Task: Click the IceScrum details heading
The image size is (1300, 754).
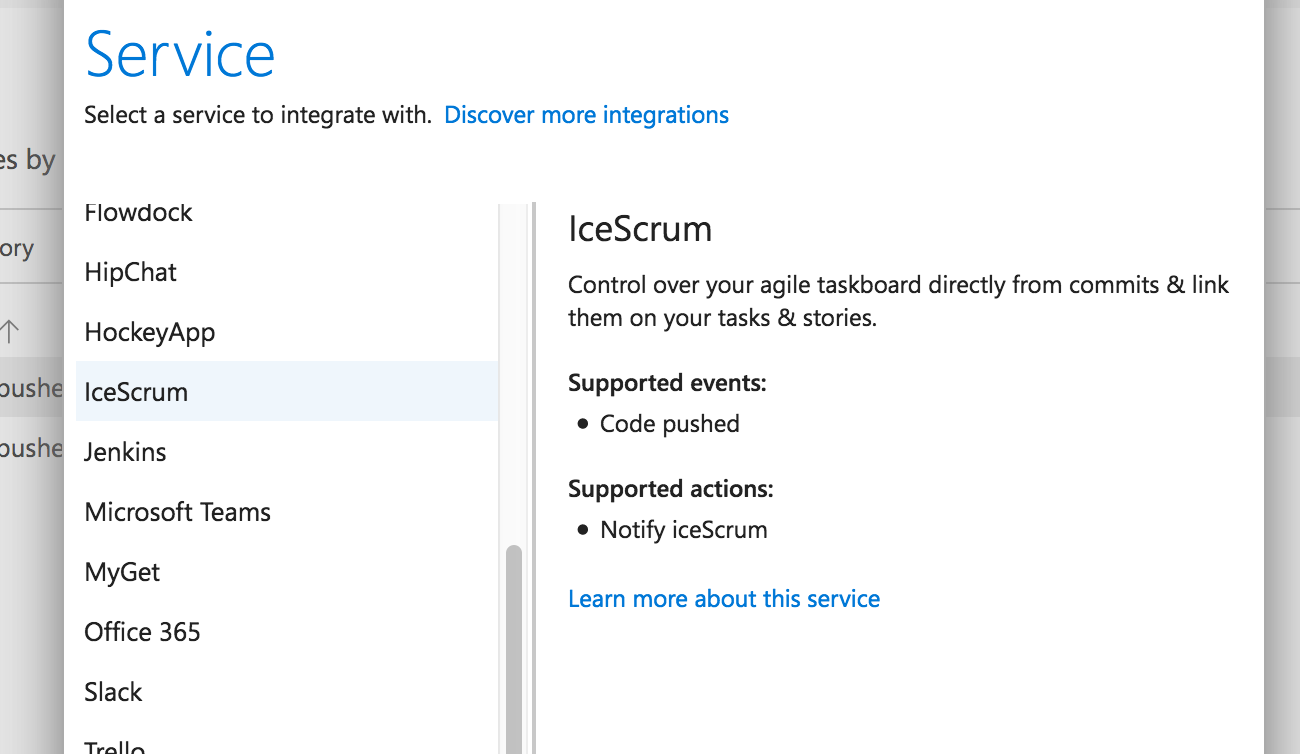Action: tap(640, 229)
